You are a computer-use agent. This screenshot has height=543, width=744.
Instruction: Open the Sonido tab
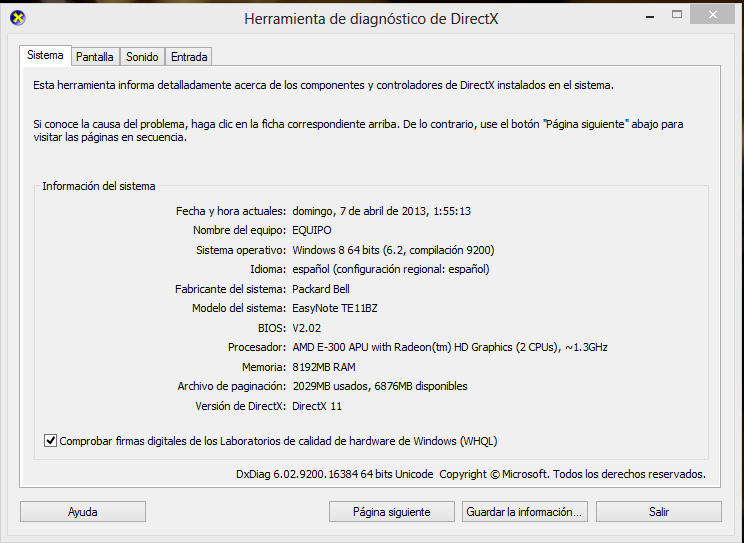pyautogui.click(x=142, y=57)
